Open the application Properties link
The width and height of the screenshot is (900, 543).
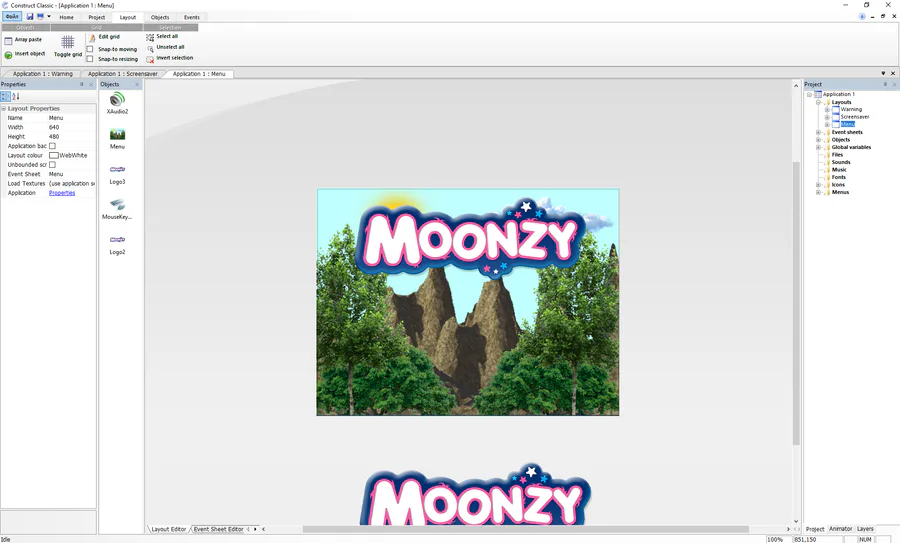tap(62, 193)
